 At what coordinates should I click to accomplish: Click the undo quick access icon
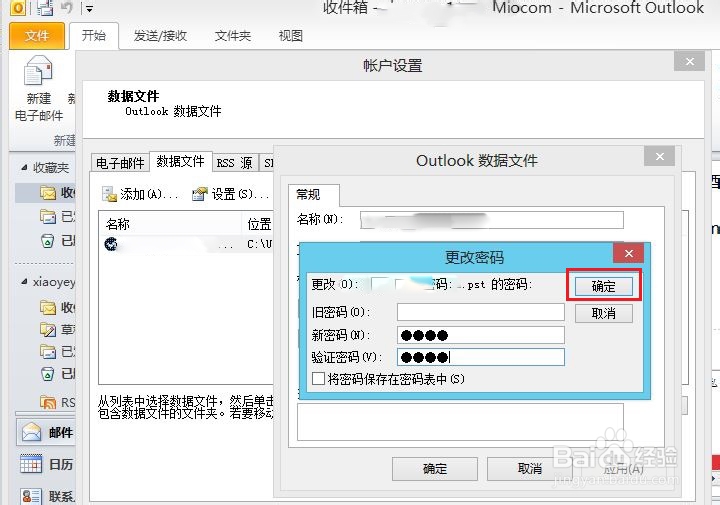point(67,8)
